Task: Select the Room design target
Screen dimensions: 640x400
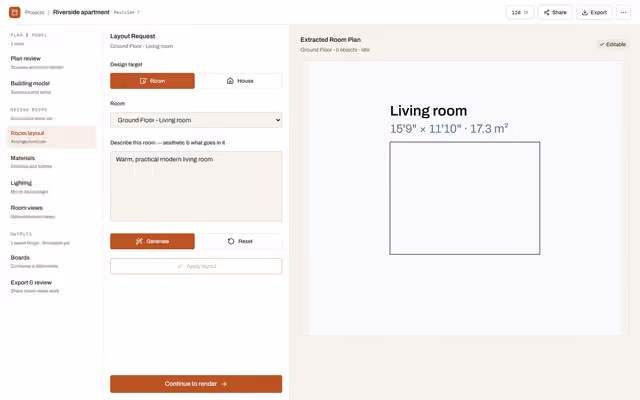Action: (x=152, y=81)
